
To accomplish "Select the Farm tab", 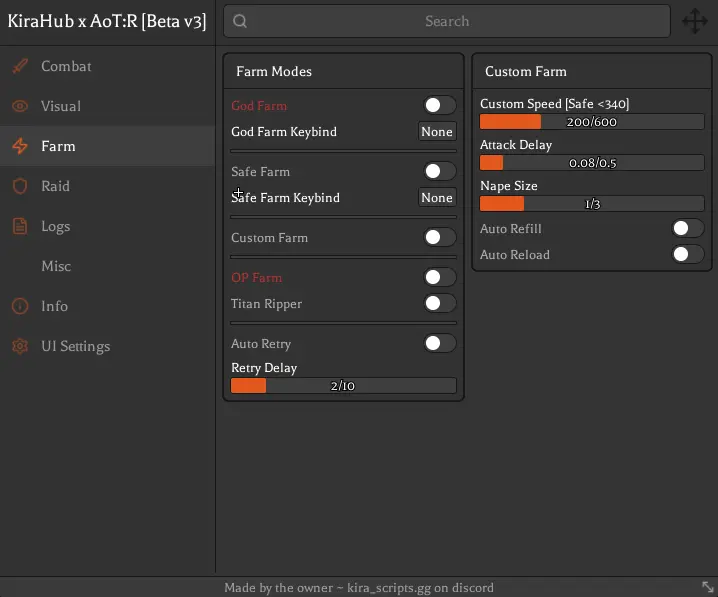I will 108,146.
